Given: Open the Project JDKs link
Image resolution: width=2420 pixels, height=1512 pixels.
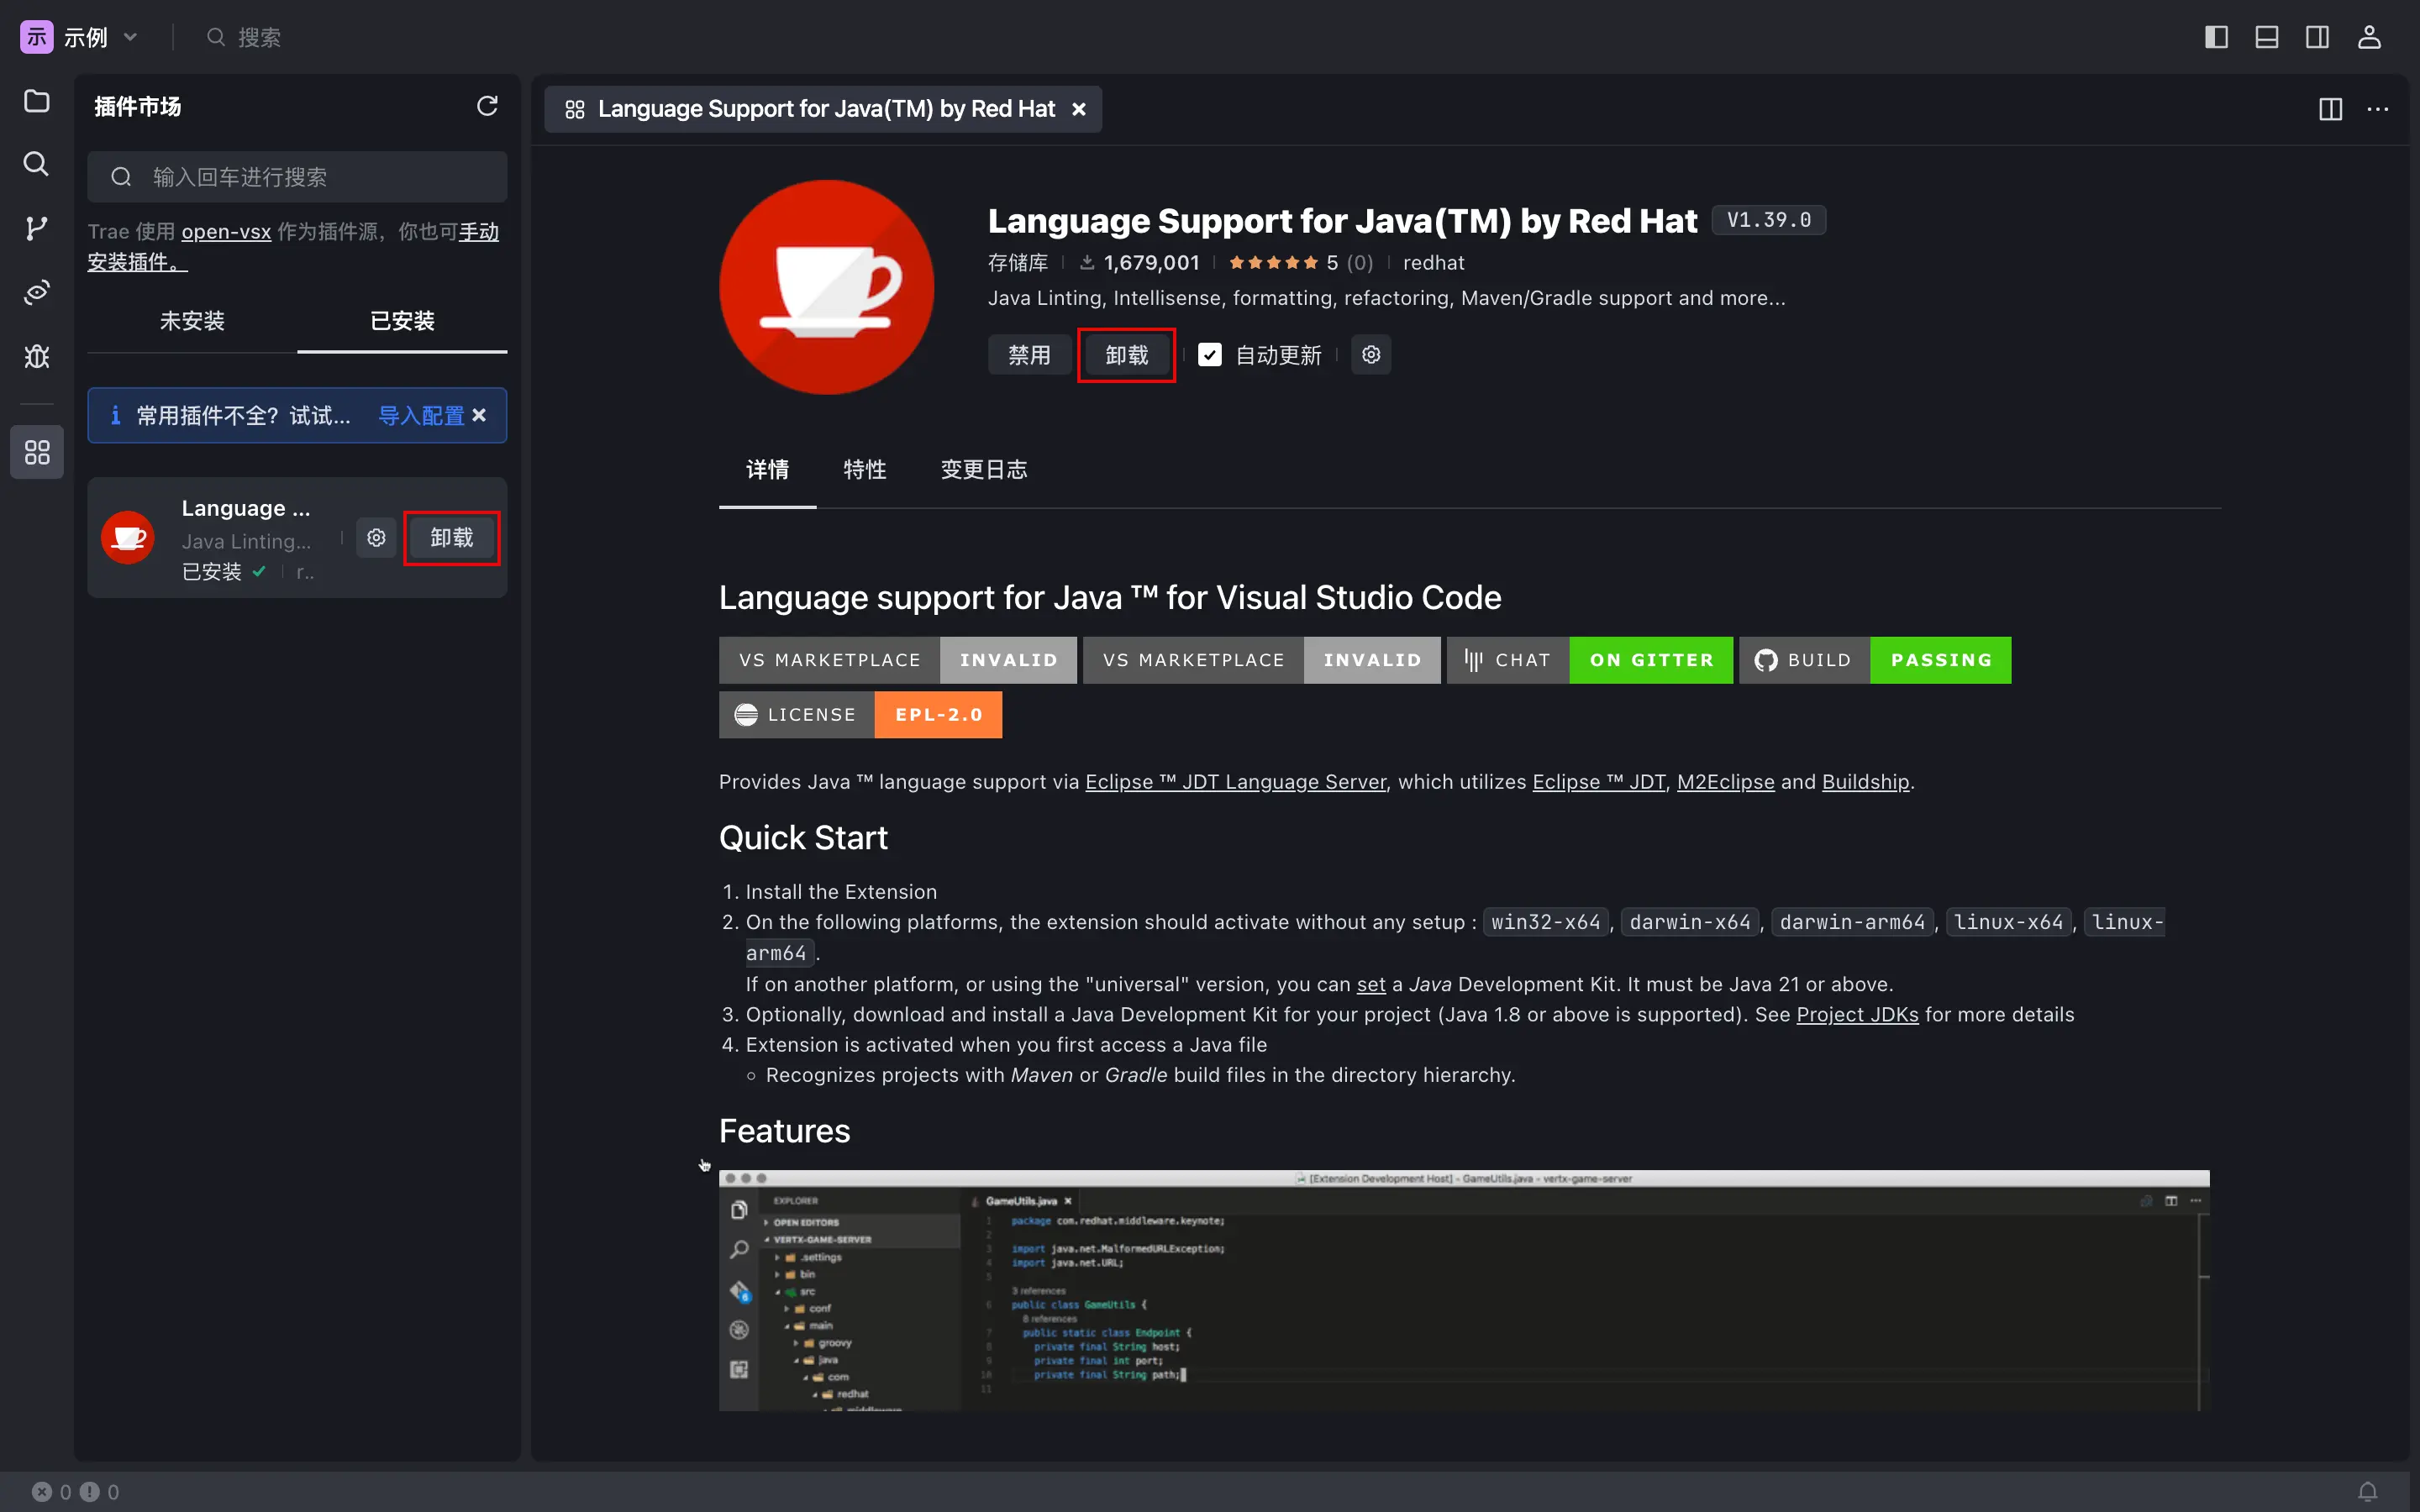Looking at the screenshot, I should pyautogui.click(x=1857, y=1014).
